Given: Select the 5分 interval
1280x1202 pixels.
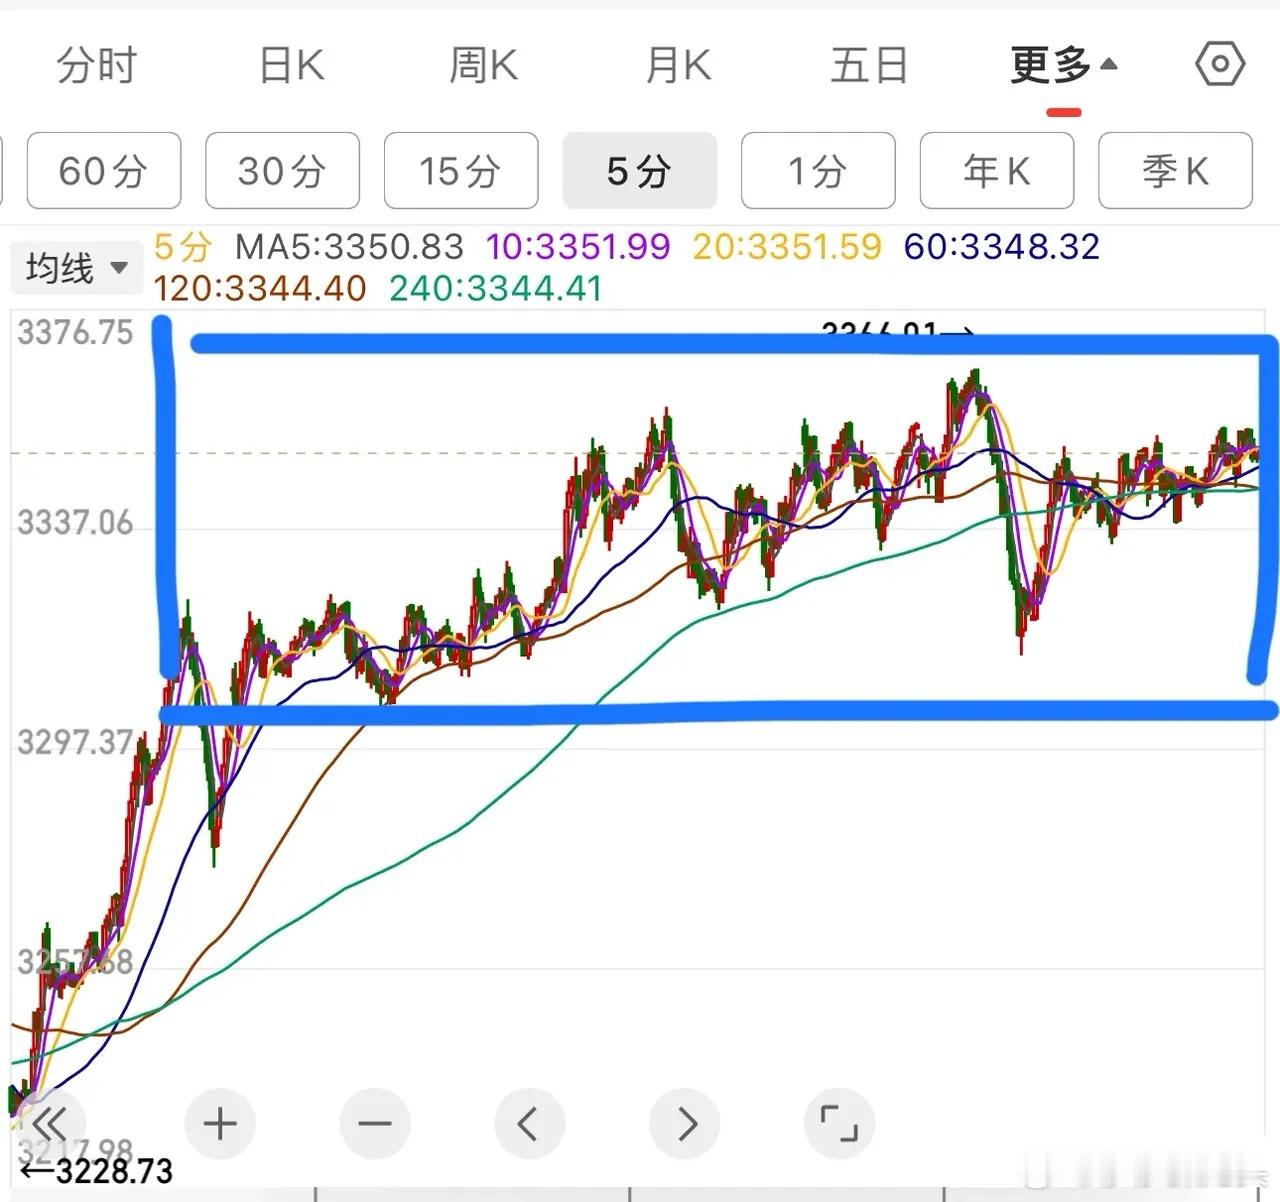Looking at the screenshot, I should [x=640, y=171].
